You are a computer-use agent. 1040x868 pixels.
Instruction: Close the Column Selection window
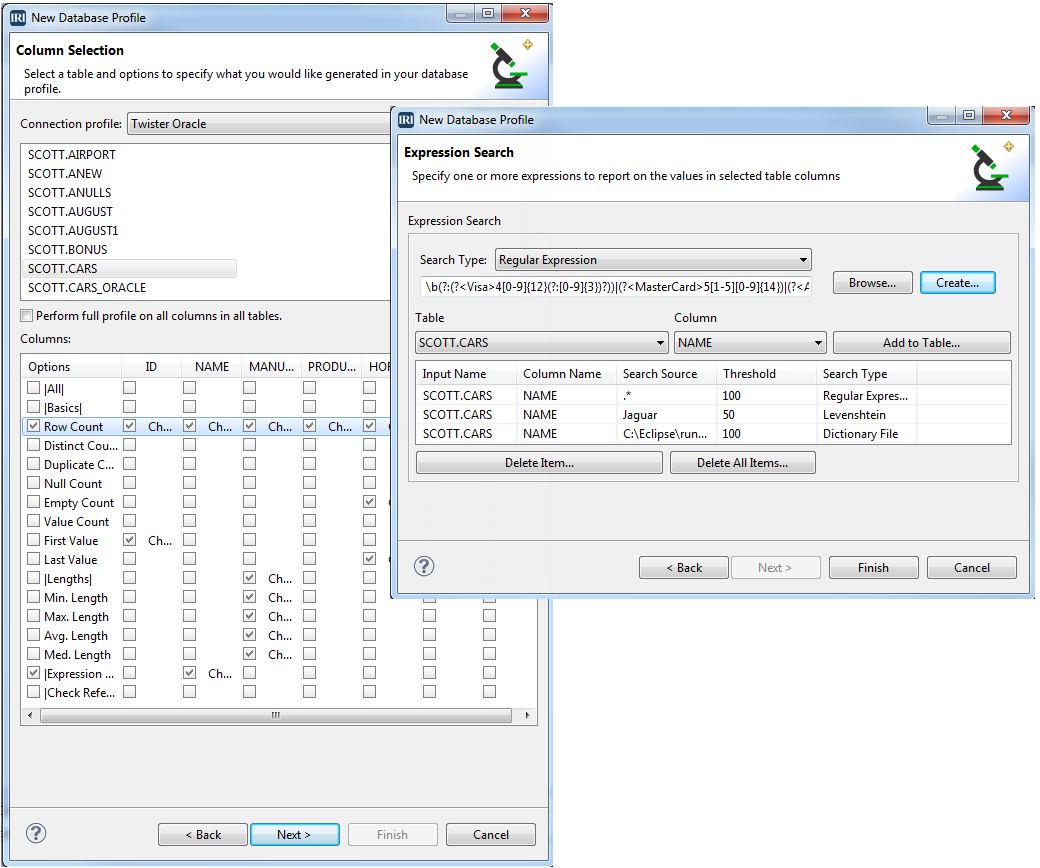tap(525, 13)
